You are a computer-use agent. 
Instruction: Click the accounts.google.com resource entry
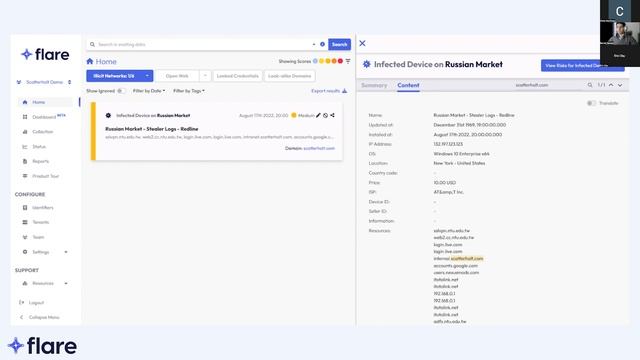point(456,266)
